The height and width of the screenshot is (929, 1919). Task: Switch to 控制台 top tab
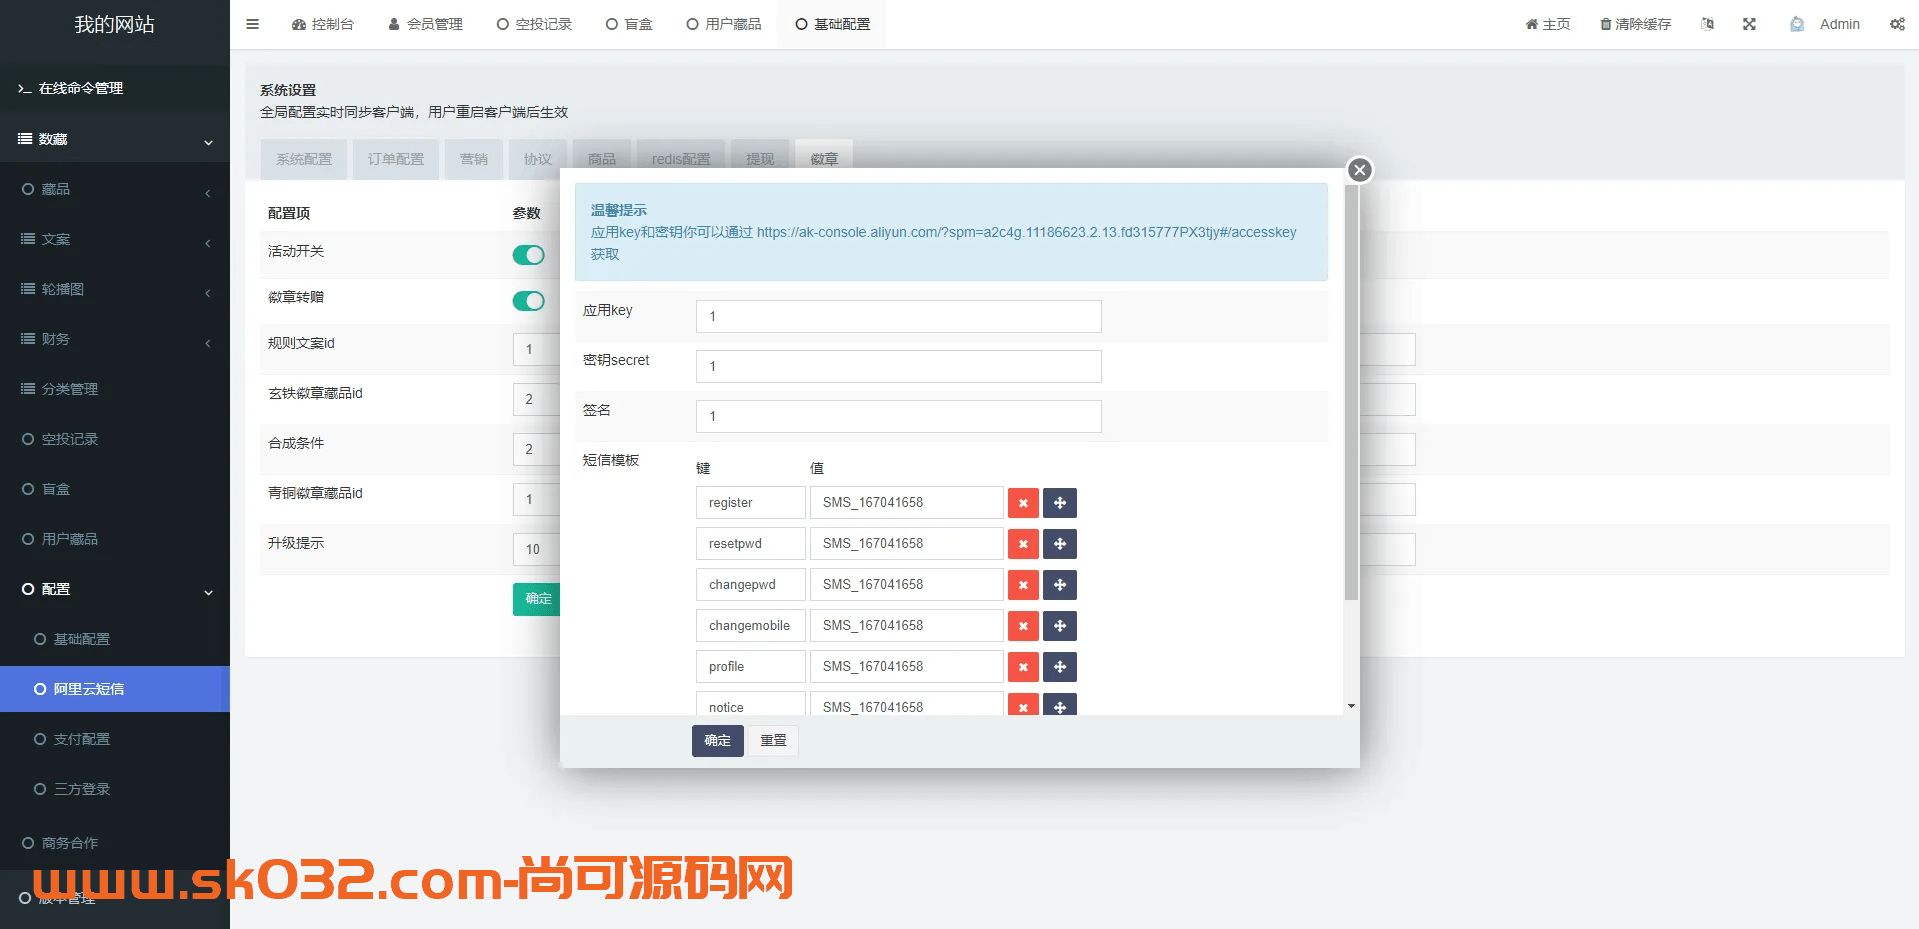point(323,24)
